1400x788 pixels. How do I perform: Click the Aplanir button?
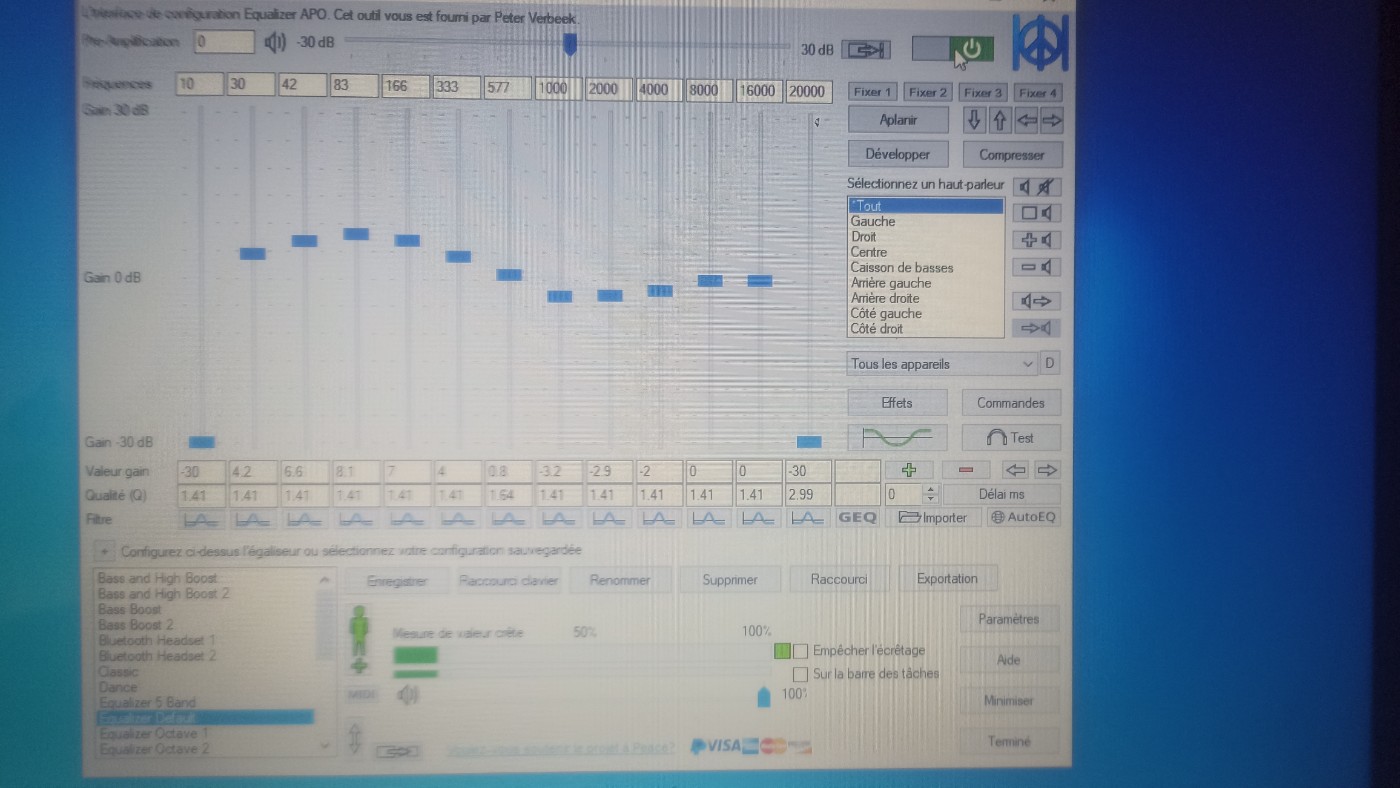point(898,120)
